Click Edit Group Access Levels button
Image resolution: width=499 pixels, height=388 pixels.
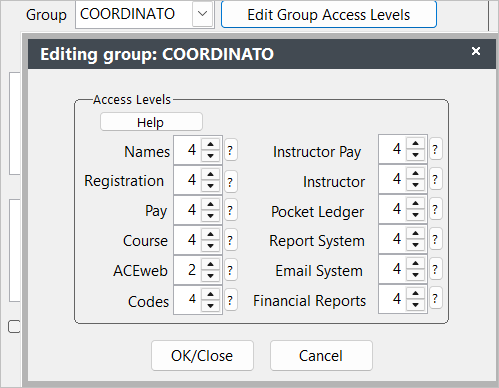click(329, 15)
